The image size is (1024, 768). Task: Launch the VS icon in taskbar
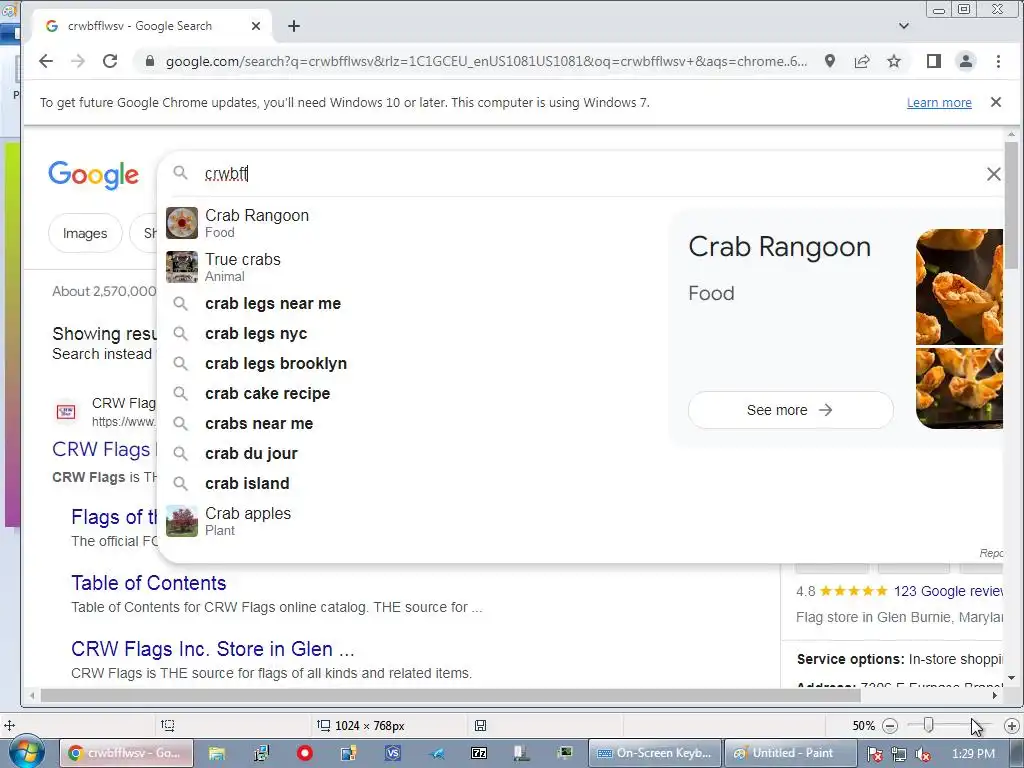[x=392, y=753]
